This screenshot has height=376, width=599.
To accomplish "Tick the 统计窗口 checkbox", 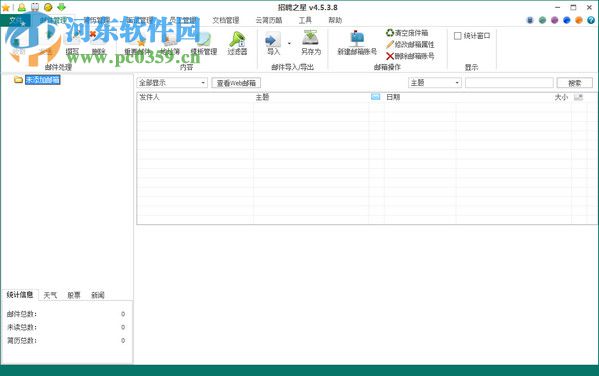I will [x=458, y=36].
